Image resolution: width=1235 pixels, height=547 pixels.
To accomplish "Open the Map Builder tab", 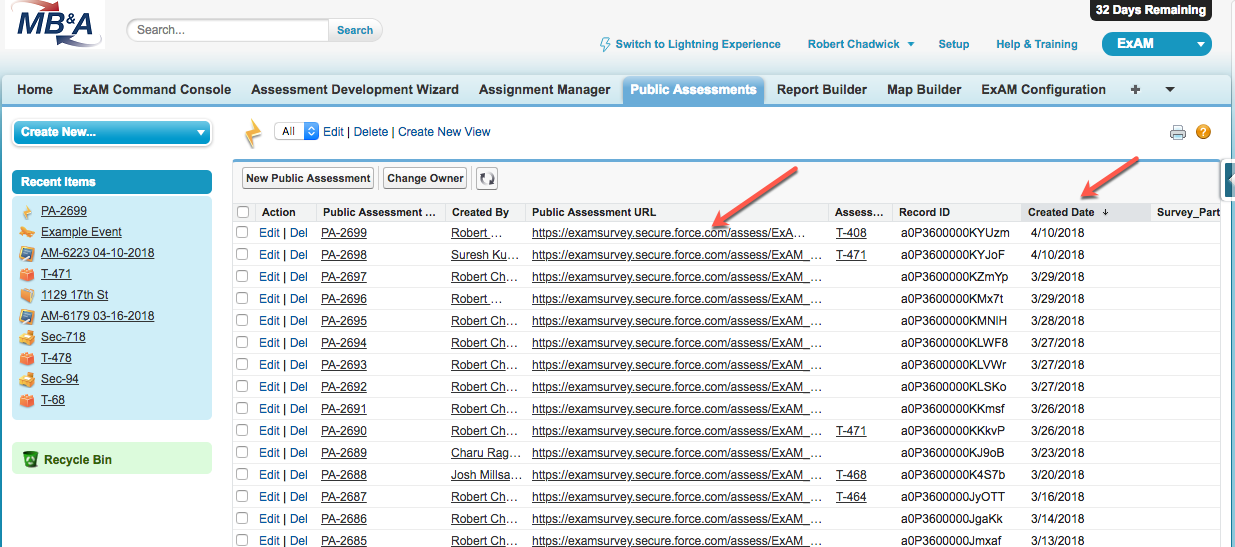I will pyautogui.click(x=924, y=90).
